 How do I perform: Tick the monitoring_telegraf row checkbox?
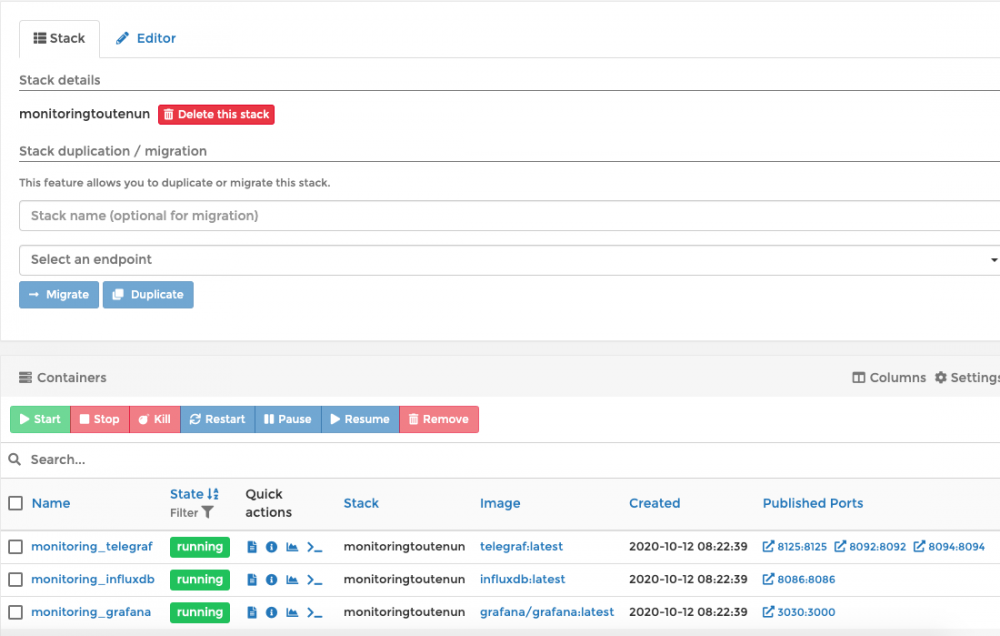(x=15, y=547)
